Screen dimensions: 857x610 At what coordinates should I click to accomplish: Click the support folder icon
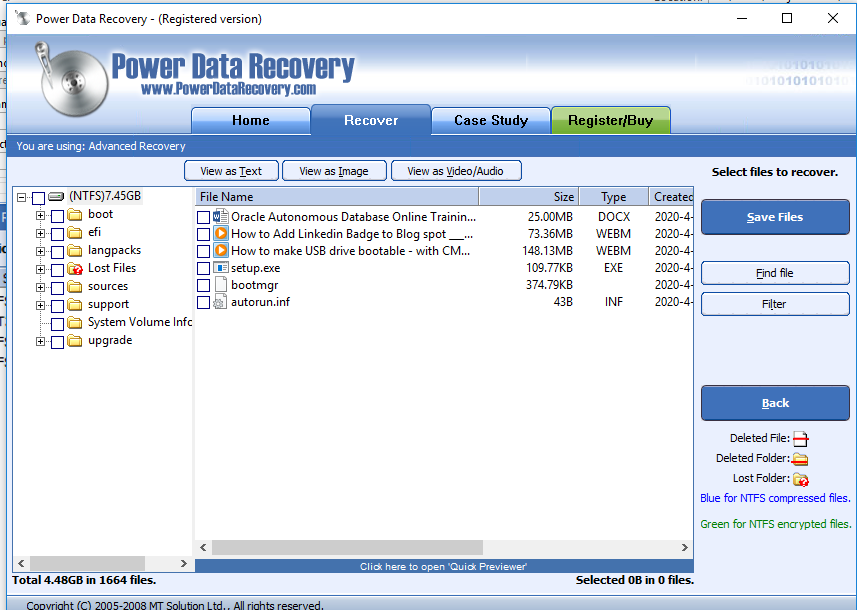pyautogui.click(x=75, y=304)
